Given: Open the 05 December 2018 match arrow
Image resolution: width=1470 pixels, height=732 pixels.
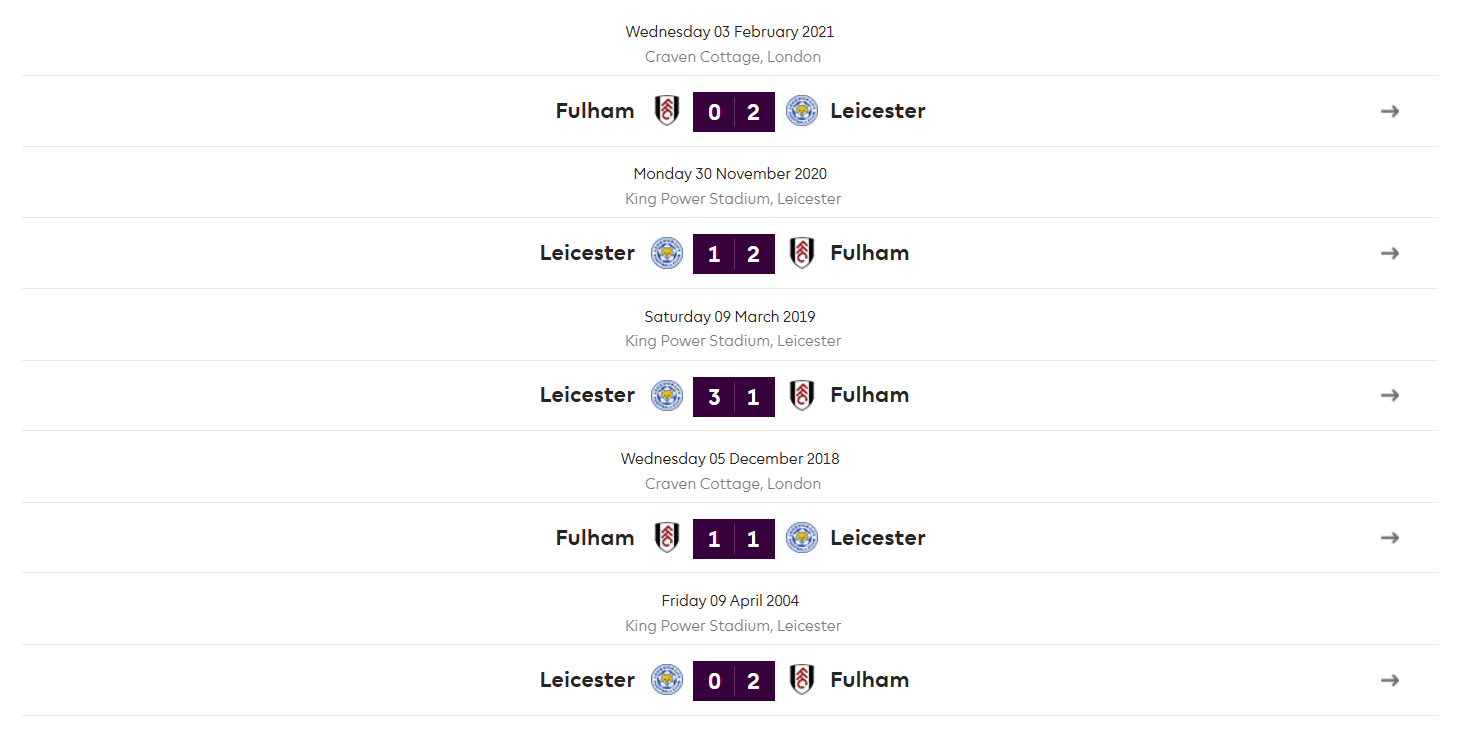Looking at the screenshot, I should coord(1389,538).
